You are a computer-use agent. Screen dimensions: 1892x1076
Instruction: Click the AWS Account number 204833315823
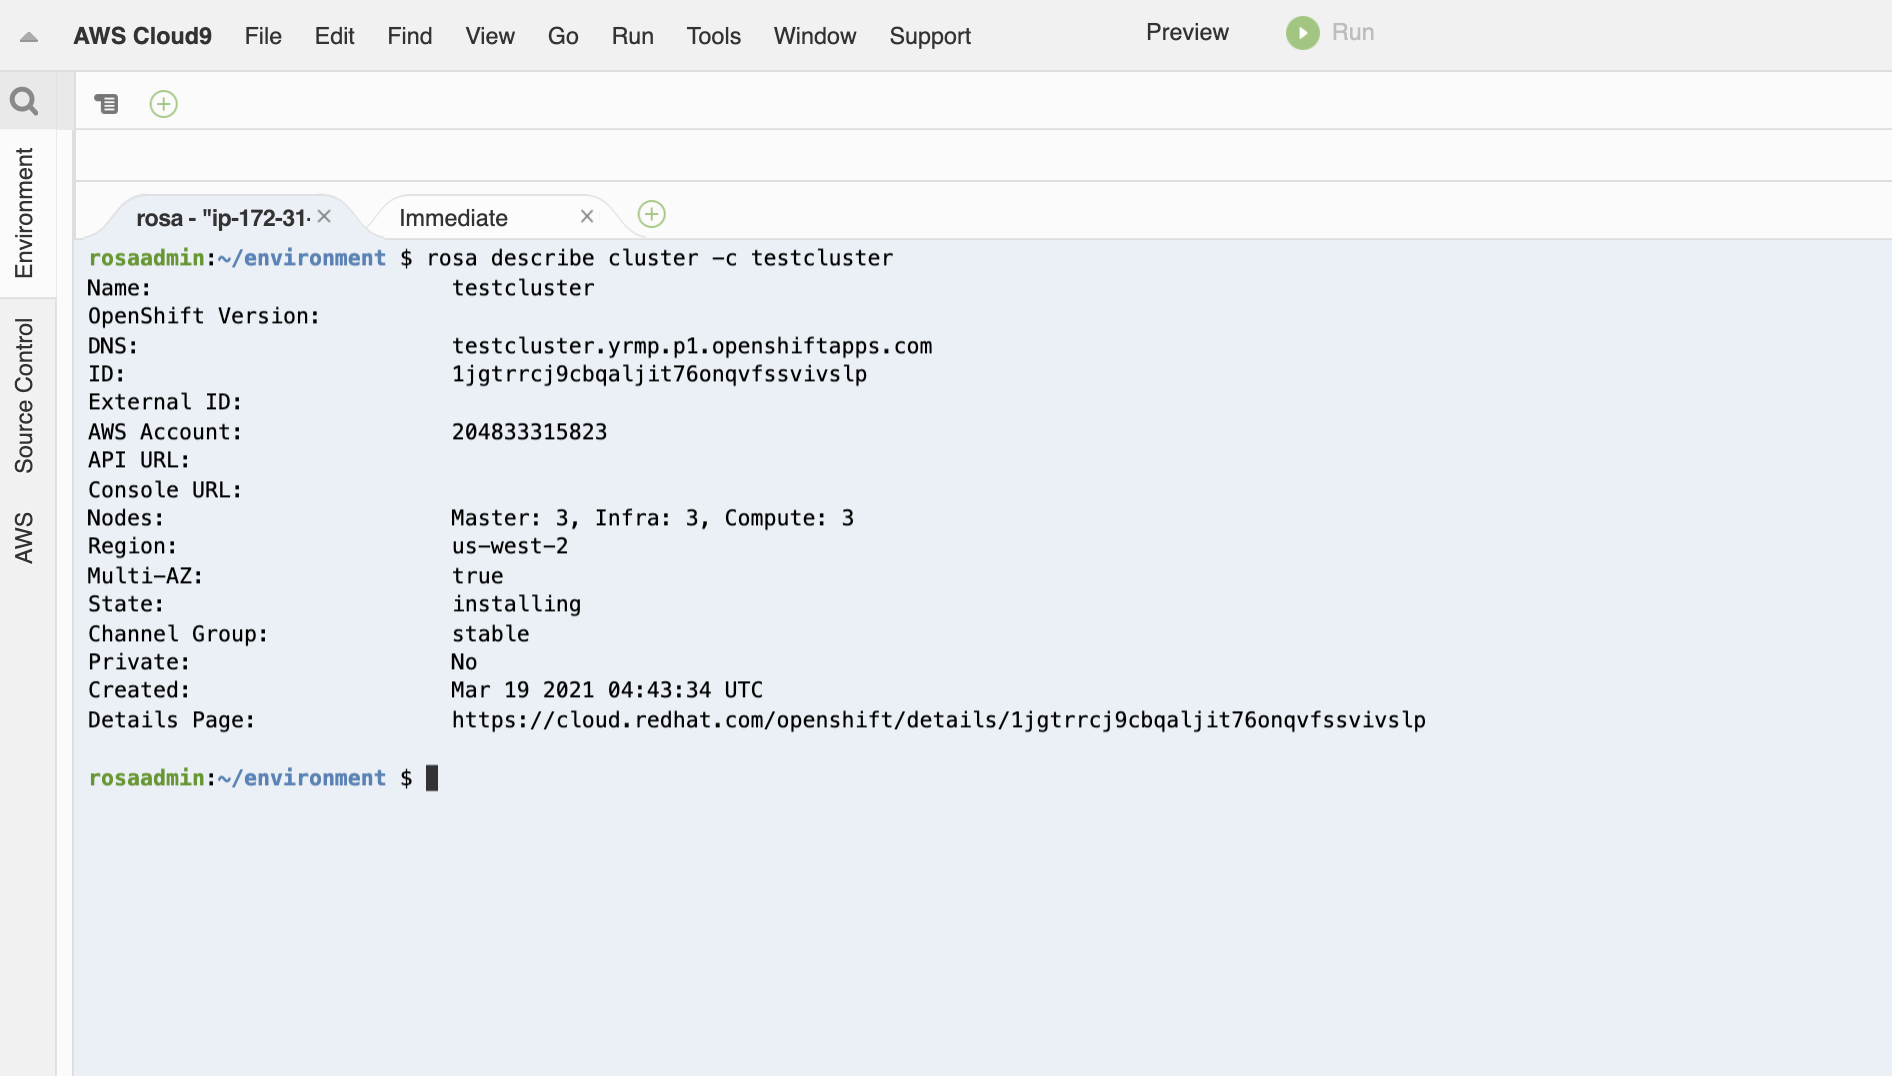(x=529, y=432)
